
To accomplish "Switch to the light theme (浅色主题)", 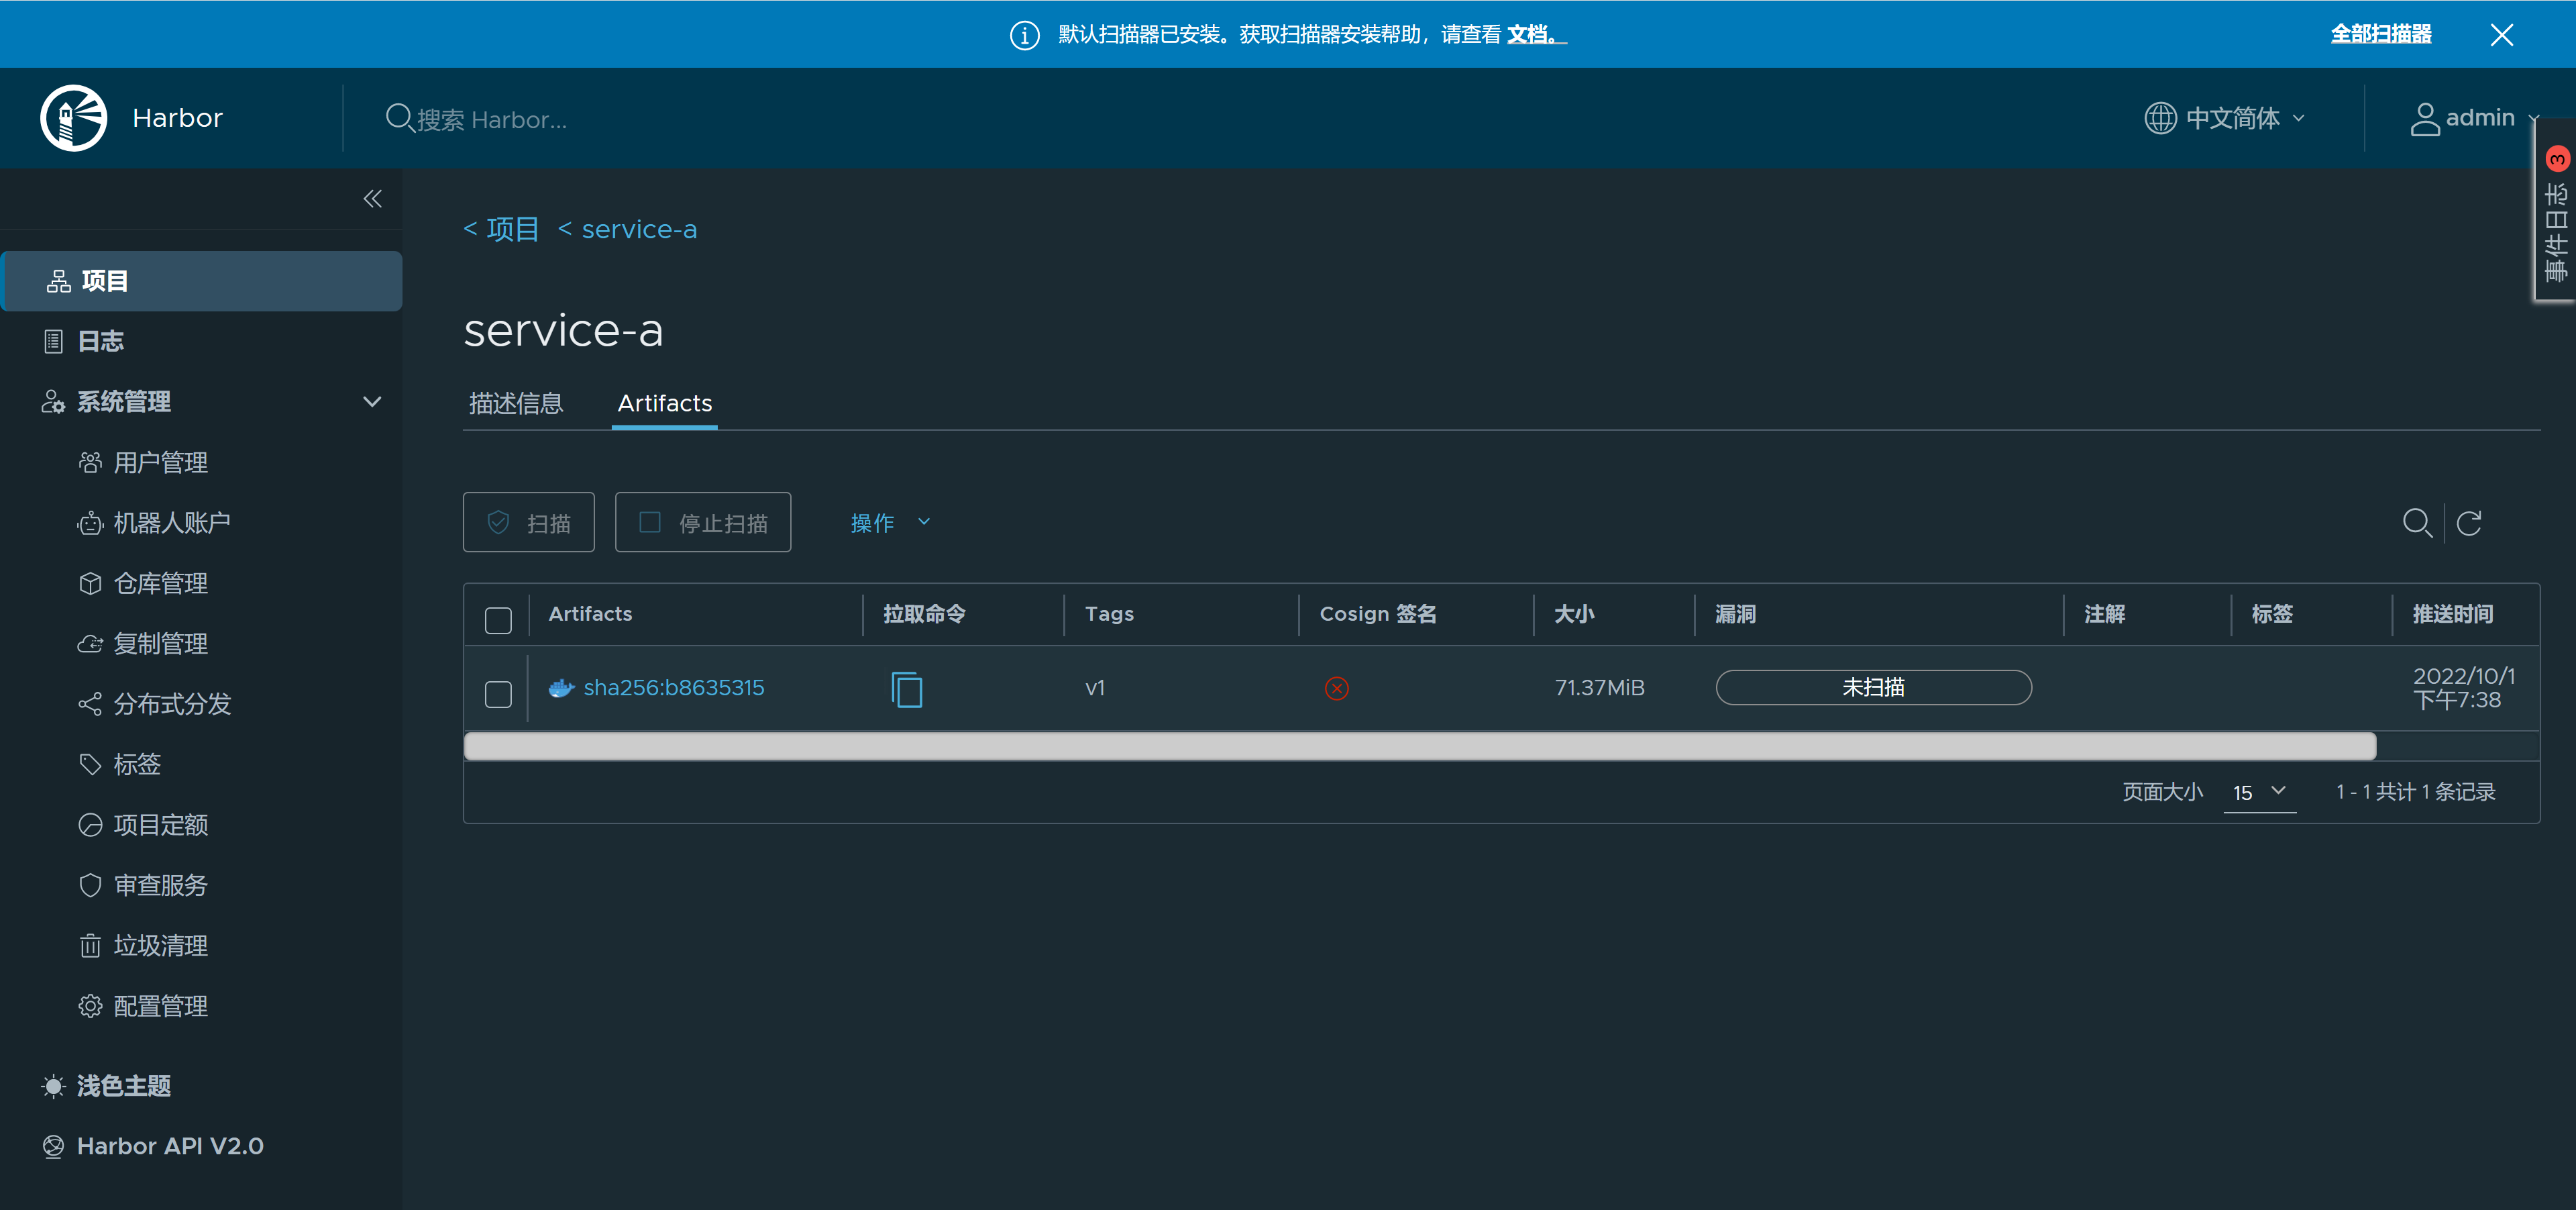I will click(x=123, y=1086).
